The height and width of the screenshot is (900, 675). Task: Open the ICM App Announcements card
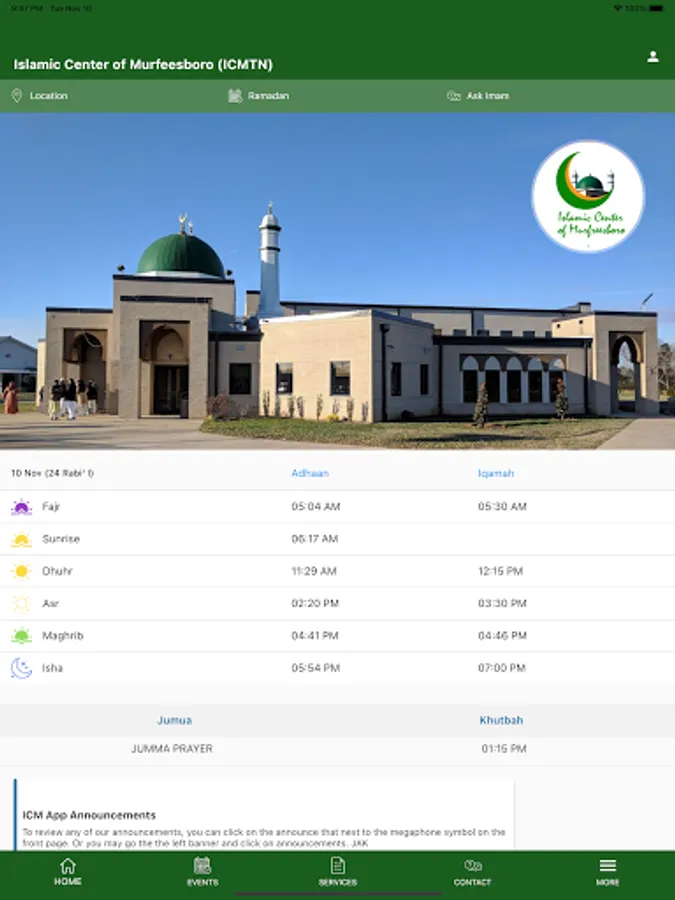(x=264, y=815)
